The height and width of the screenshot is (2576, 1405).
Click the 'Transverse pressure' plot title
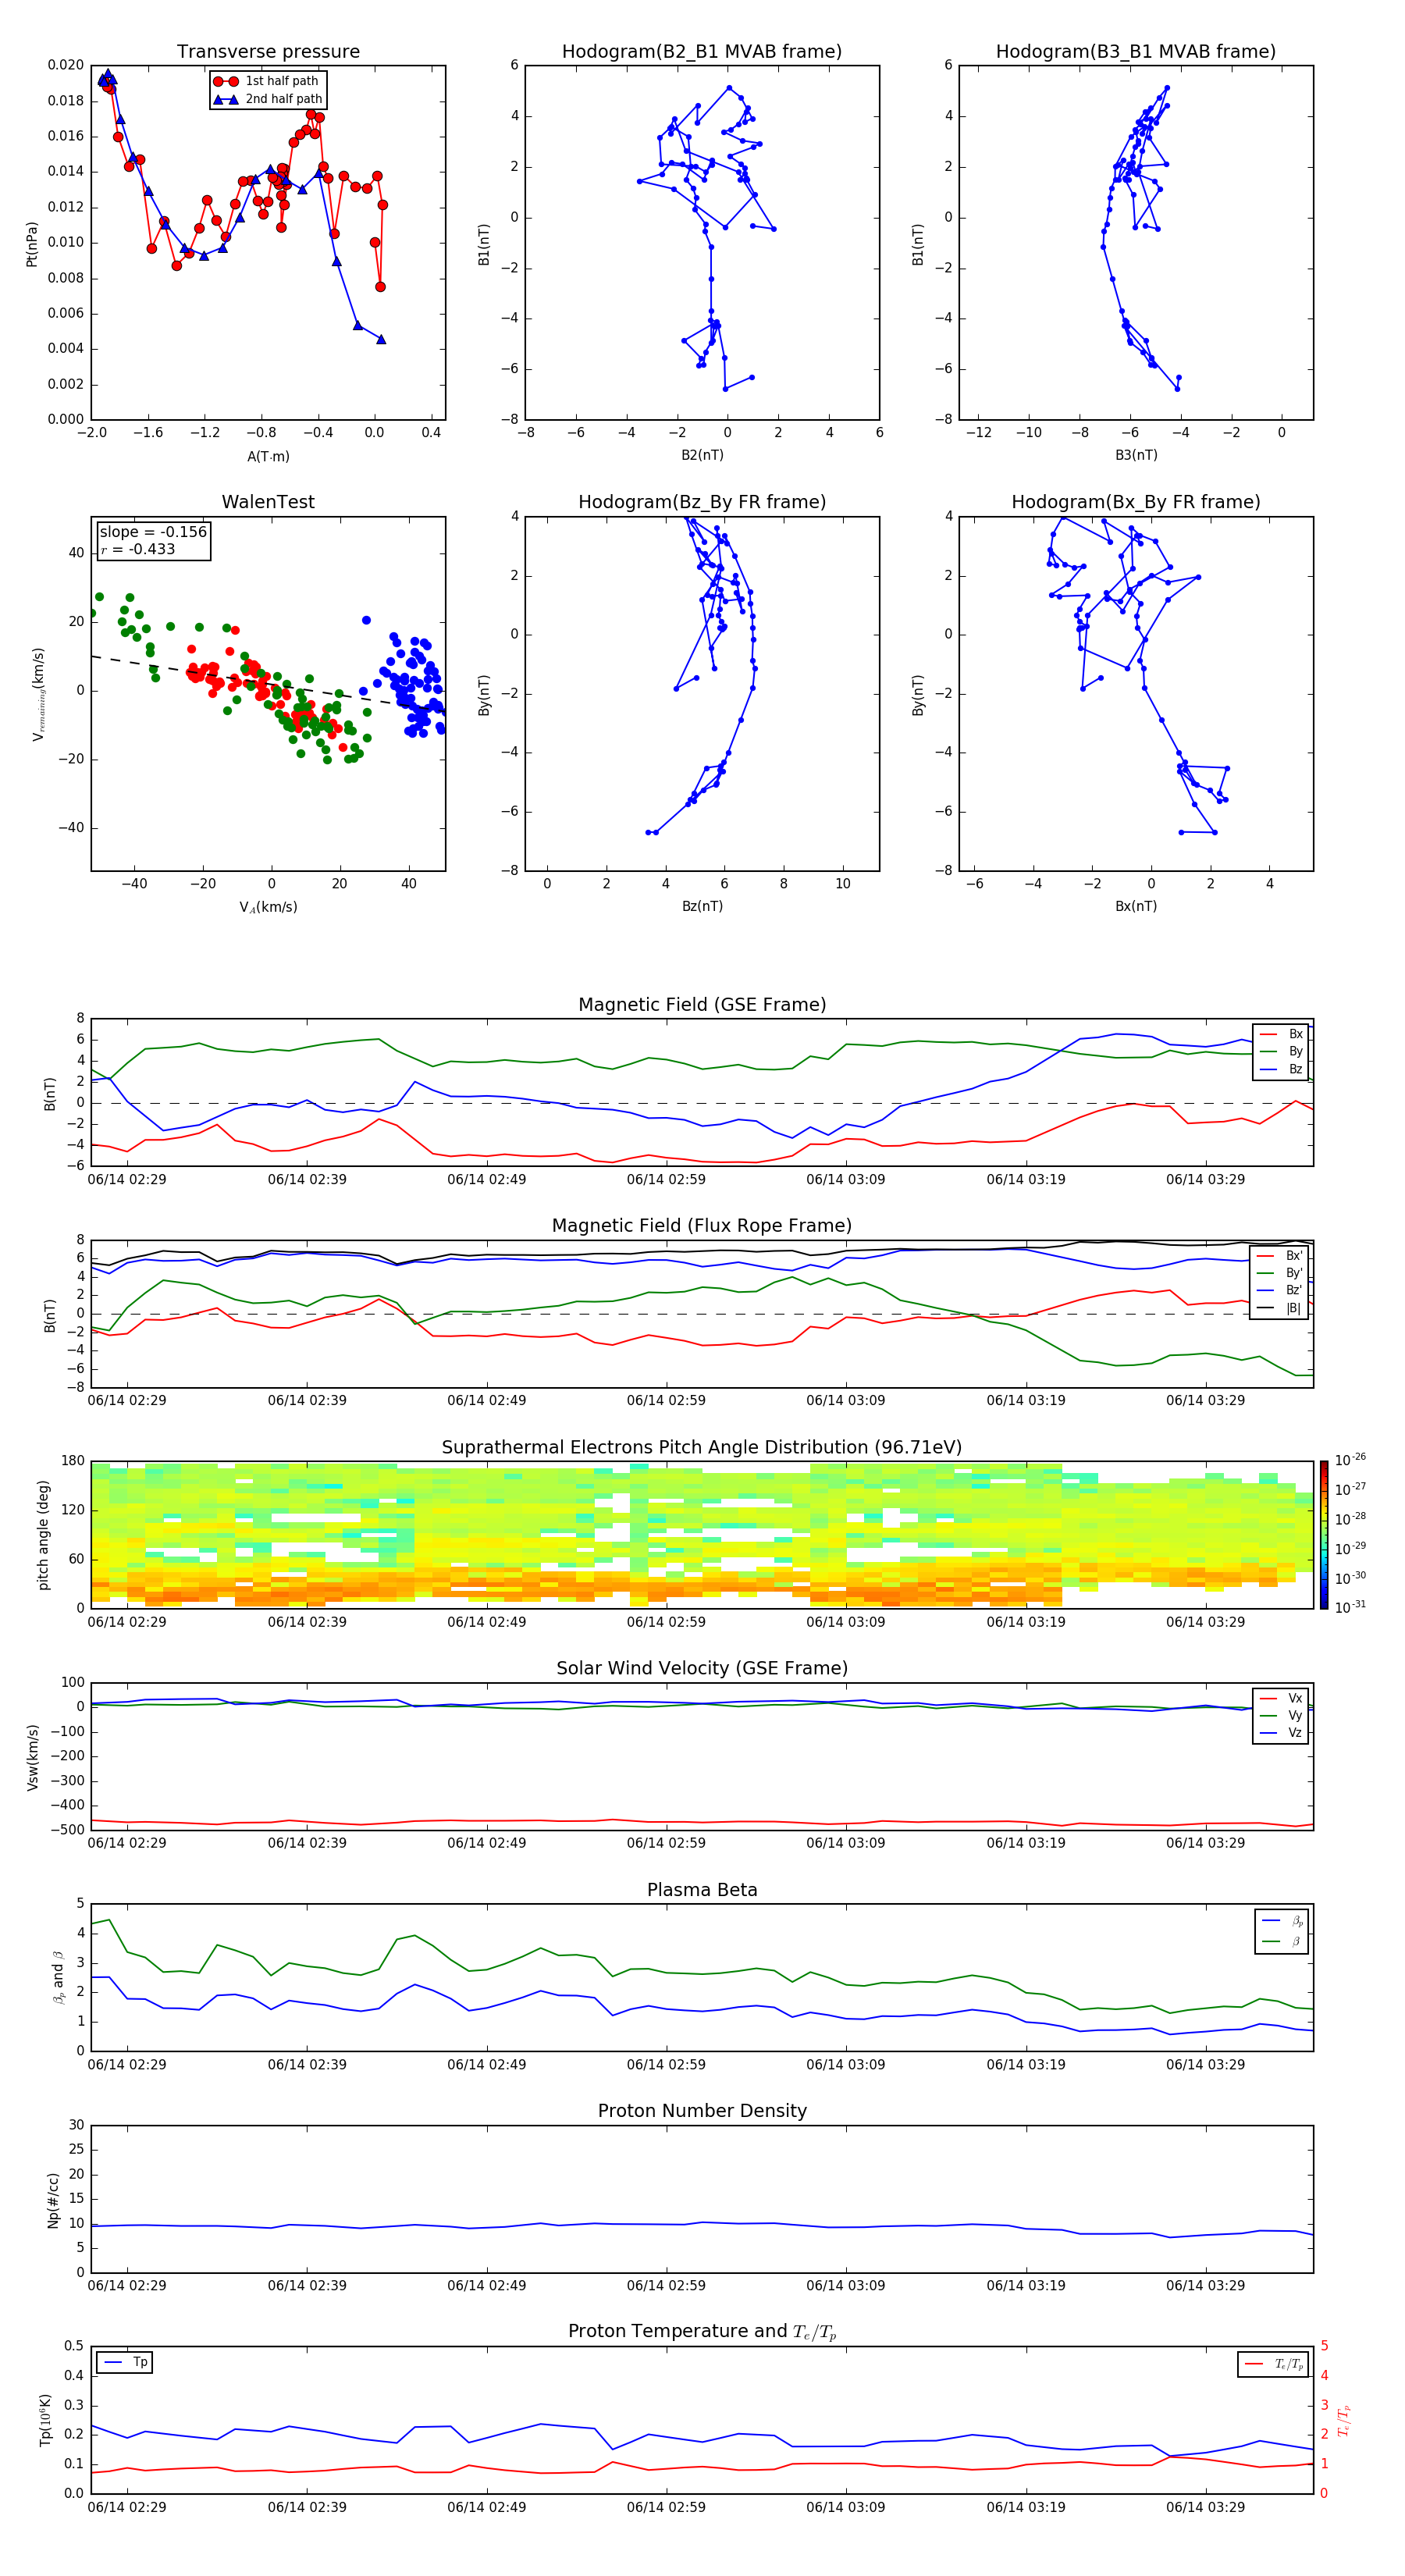pos(268,52)
